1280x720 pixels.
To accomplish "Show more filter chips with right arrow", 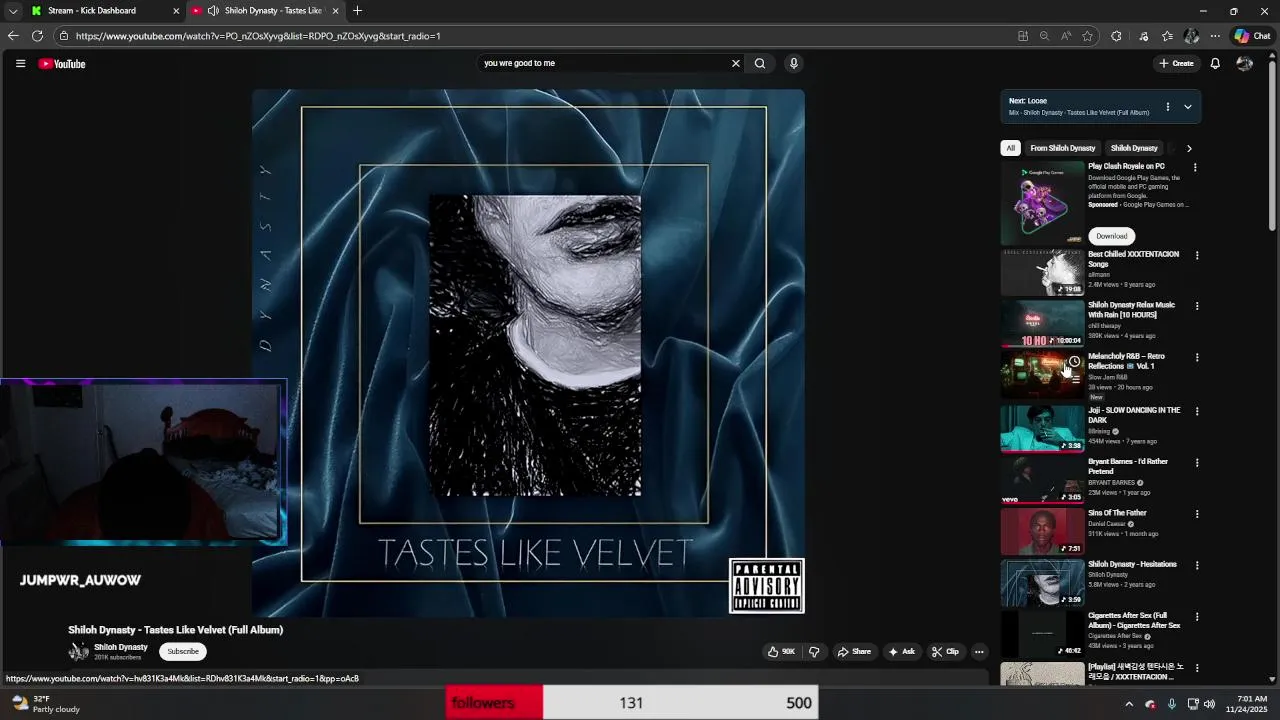I will pyautogui.click(x=1189, y=148).
